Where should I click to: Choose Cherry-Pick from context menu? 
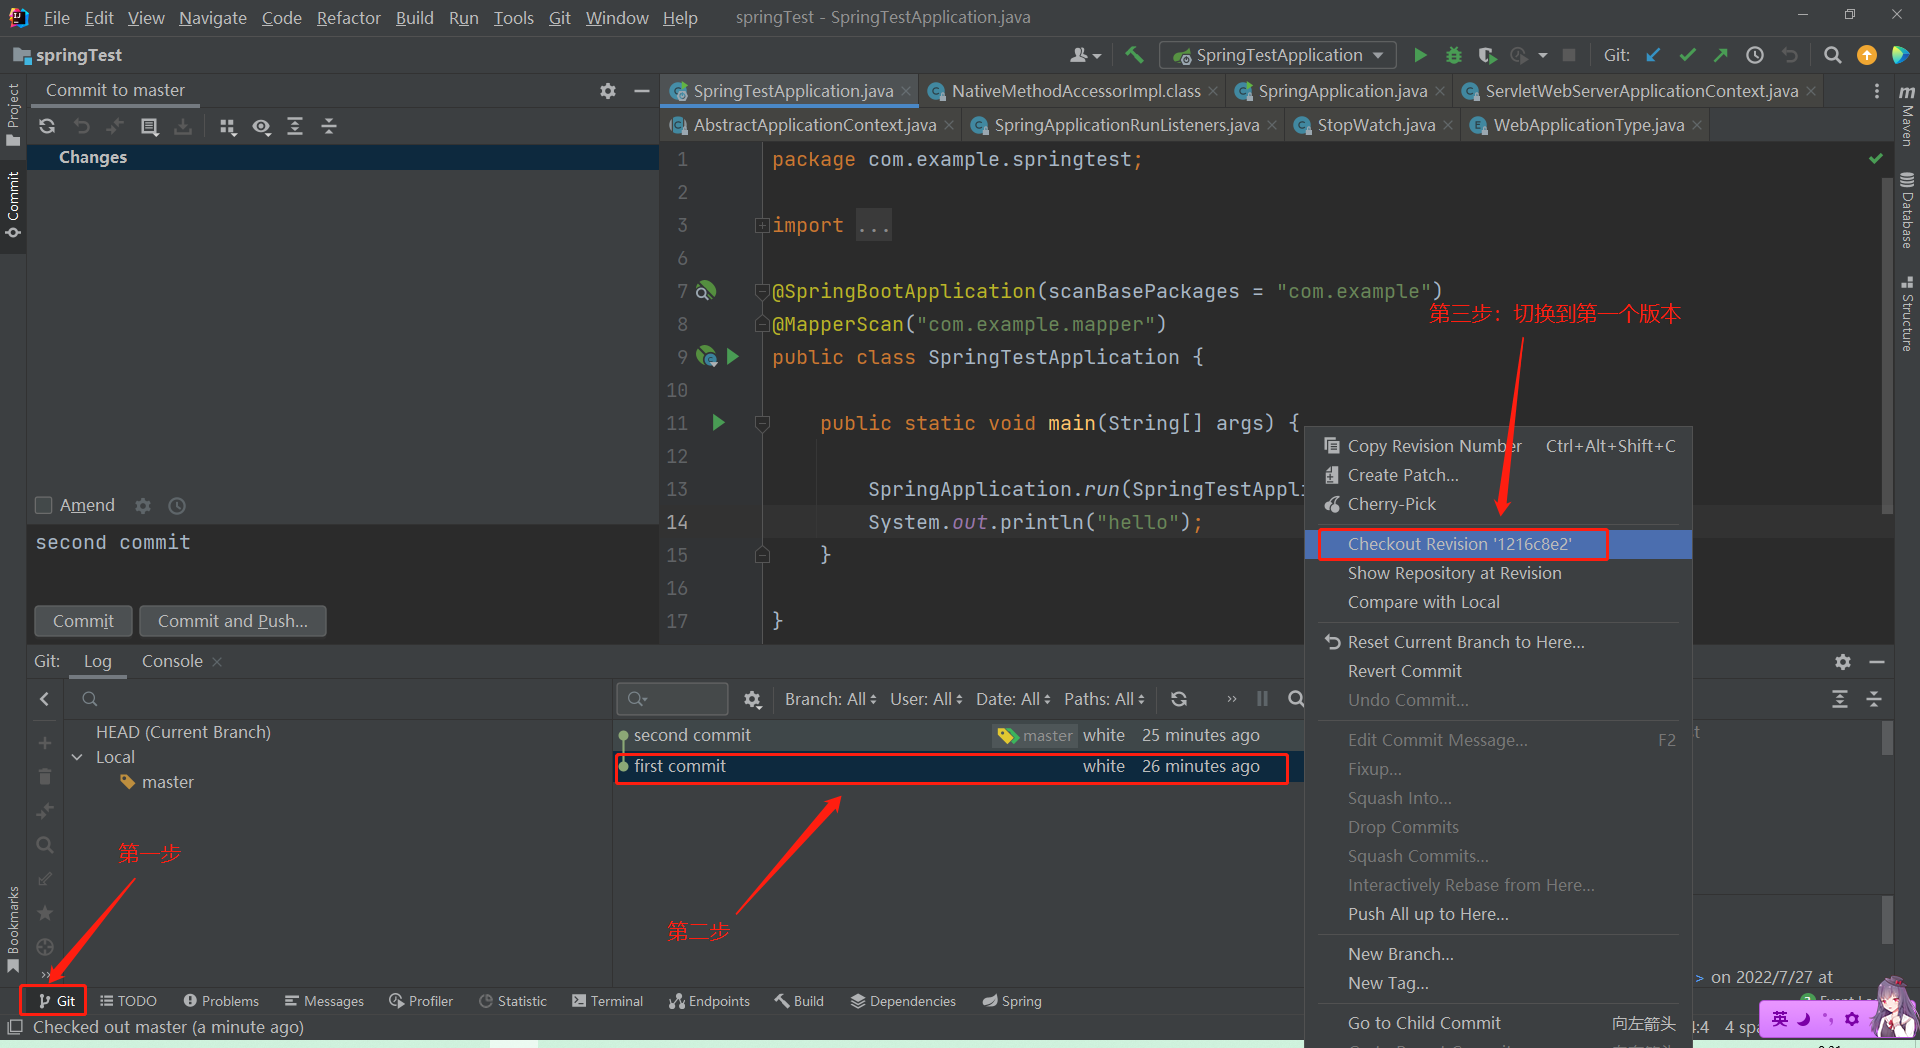1498,504
